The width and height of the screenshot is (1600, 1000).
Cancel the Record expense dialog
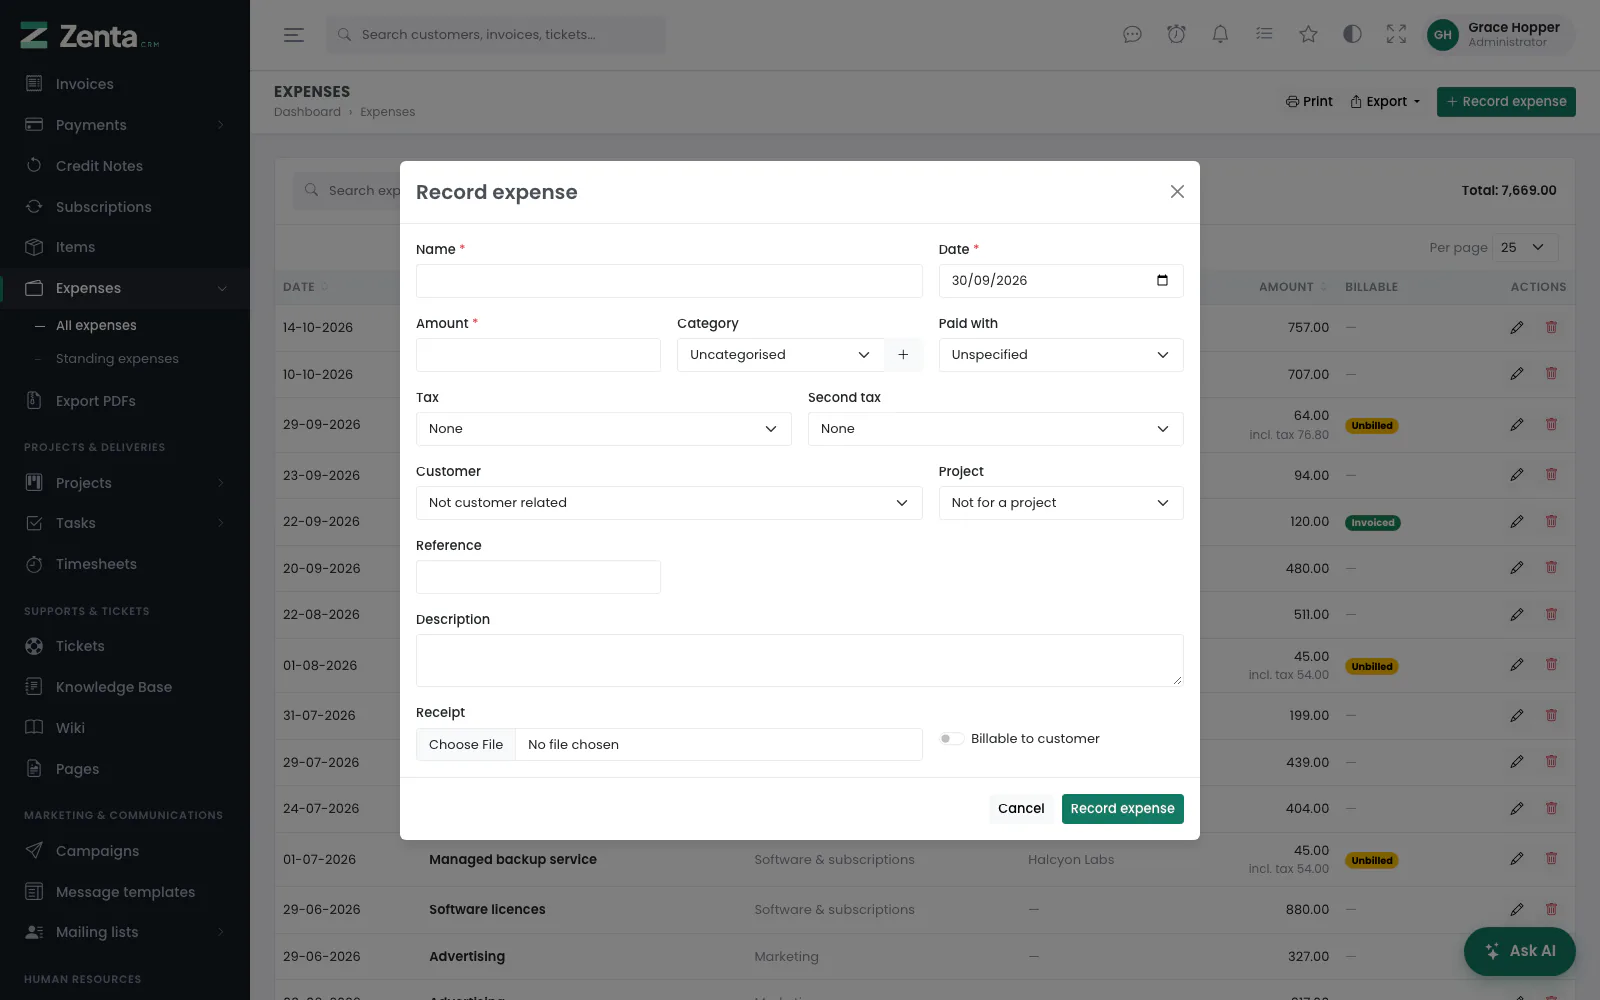pos(1021,809)
